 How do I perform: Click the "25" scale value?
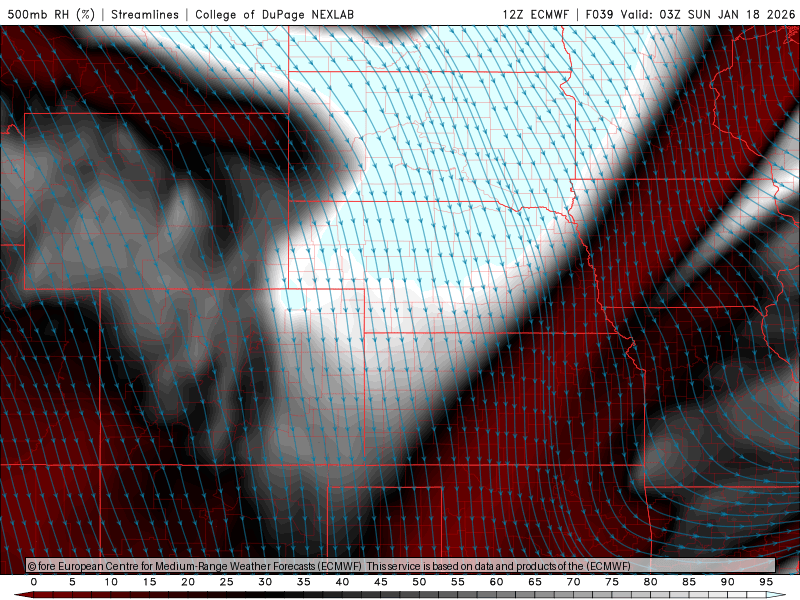click(227, 582)
